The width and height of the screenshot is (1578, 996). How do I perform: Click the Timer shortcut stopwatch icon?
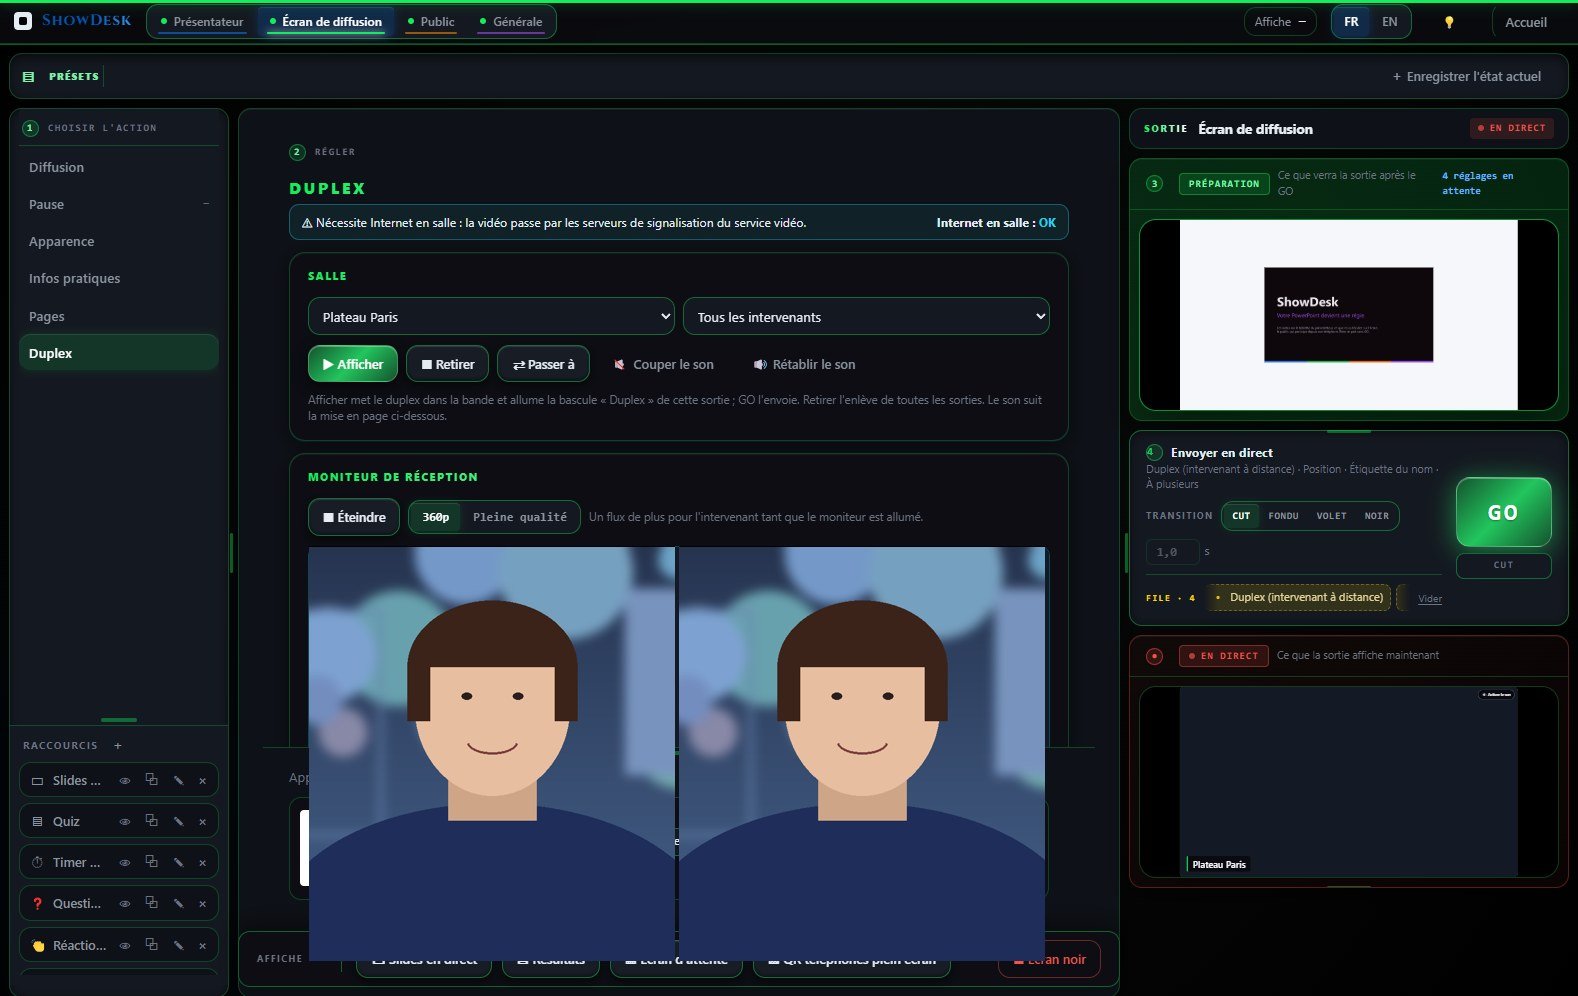(x=37, y=862)
